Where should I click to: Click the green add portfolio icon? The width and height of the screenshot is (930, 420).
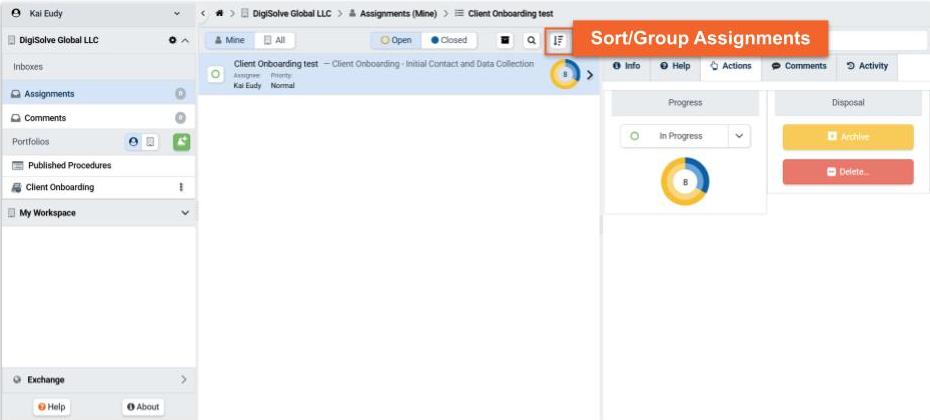181,142
